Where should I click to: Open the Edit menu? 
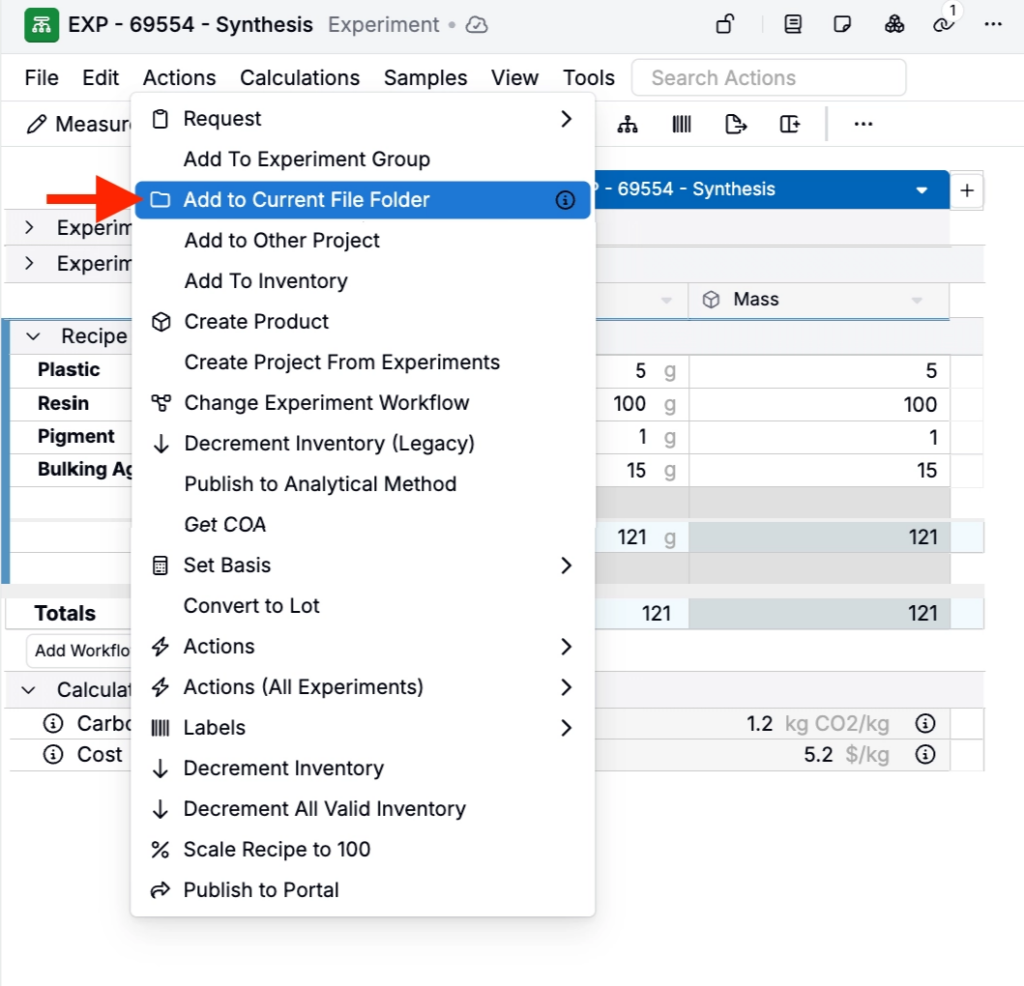(101, 78)
